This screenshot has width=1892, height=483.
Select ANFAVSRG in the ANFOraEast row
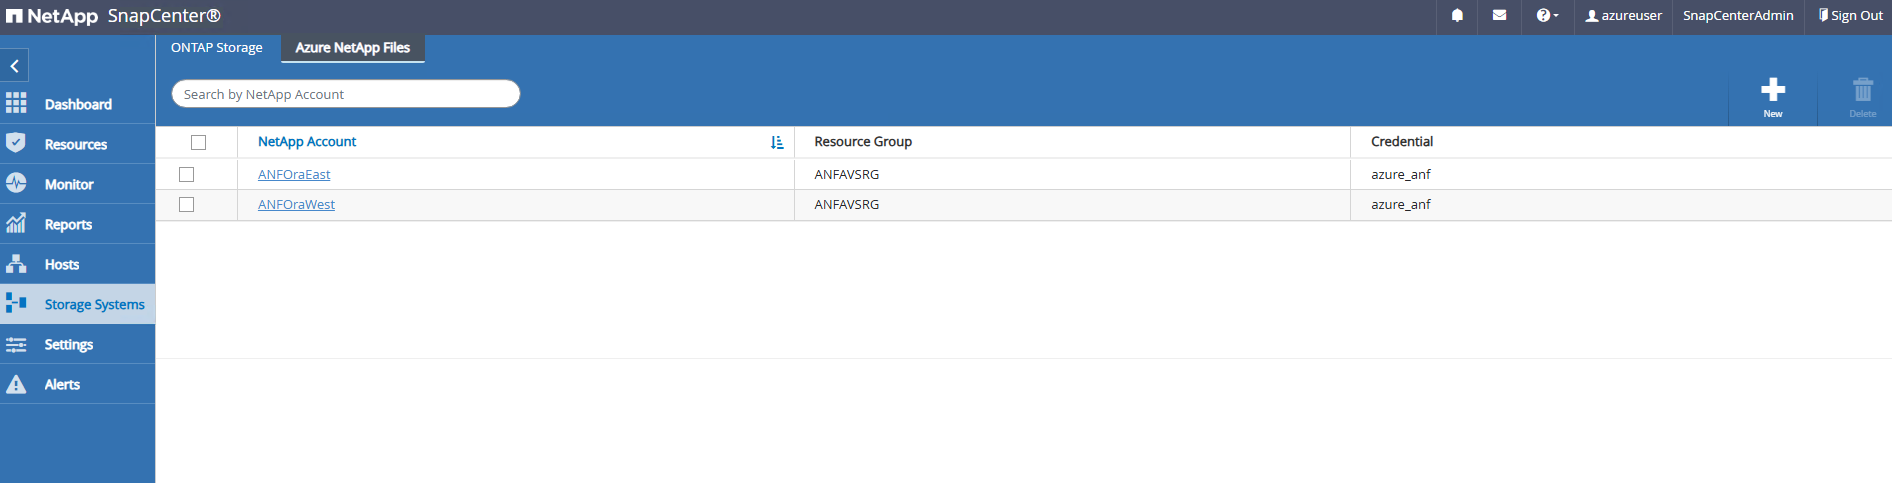coord(847,174)
